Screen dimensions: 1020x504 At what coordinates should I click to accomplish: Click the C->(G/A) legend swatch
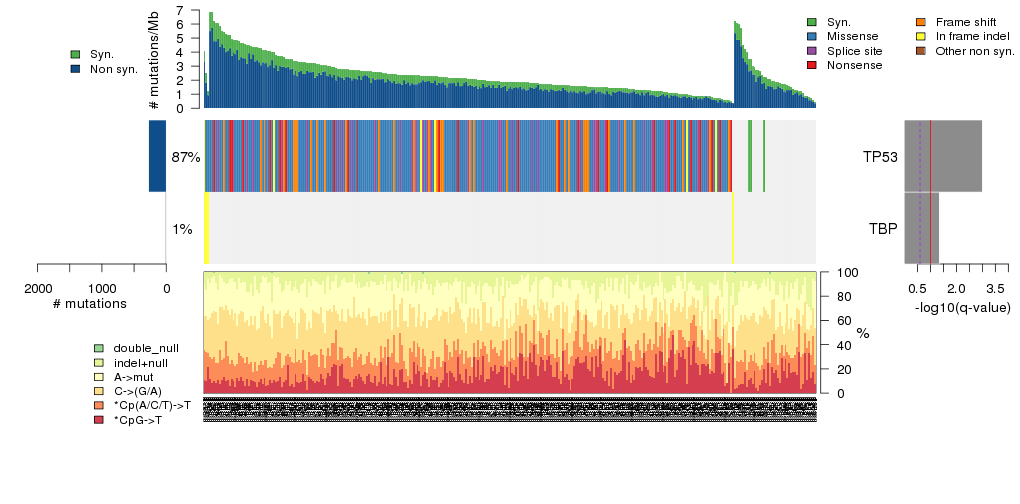[98, 391]
